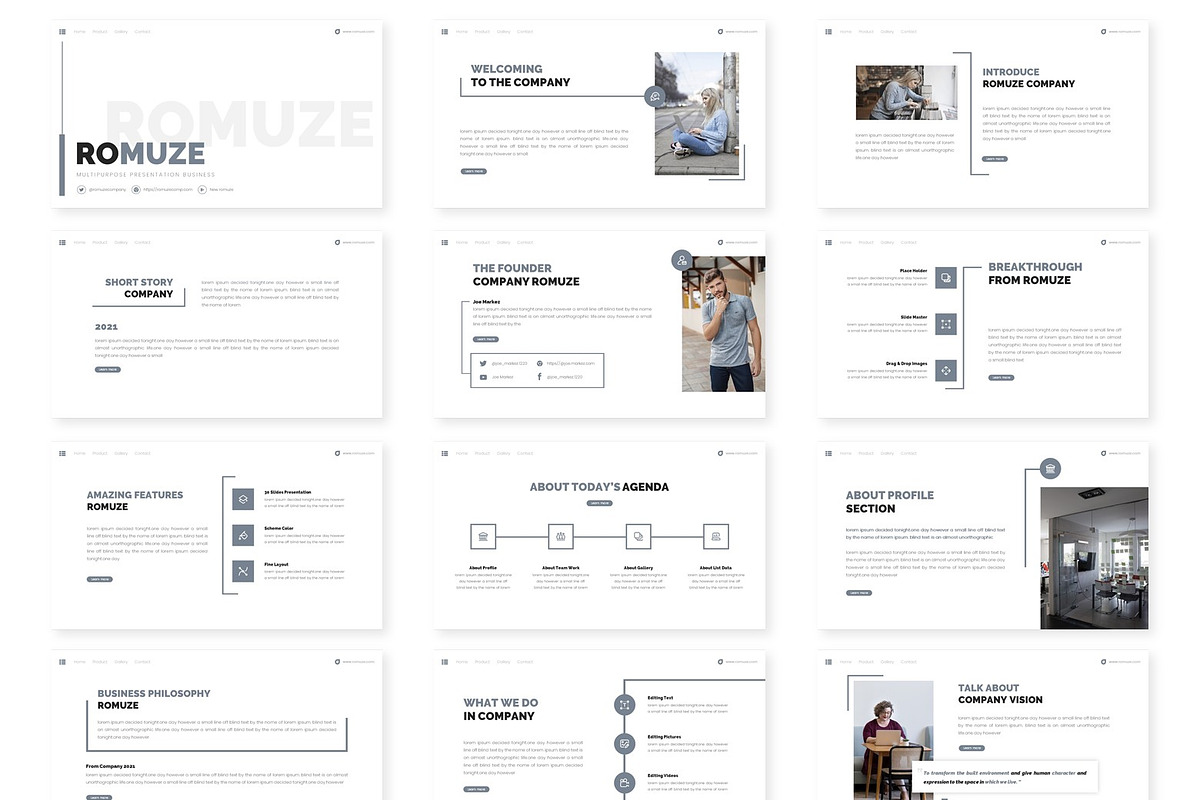Click the italic quote box on Vision slide
The image size is (1200, 800).
[1005, 777]
